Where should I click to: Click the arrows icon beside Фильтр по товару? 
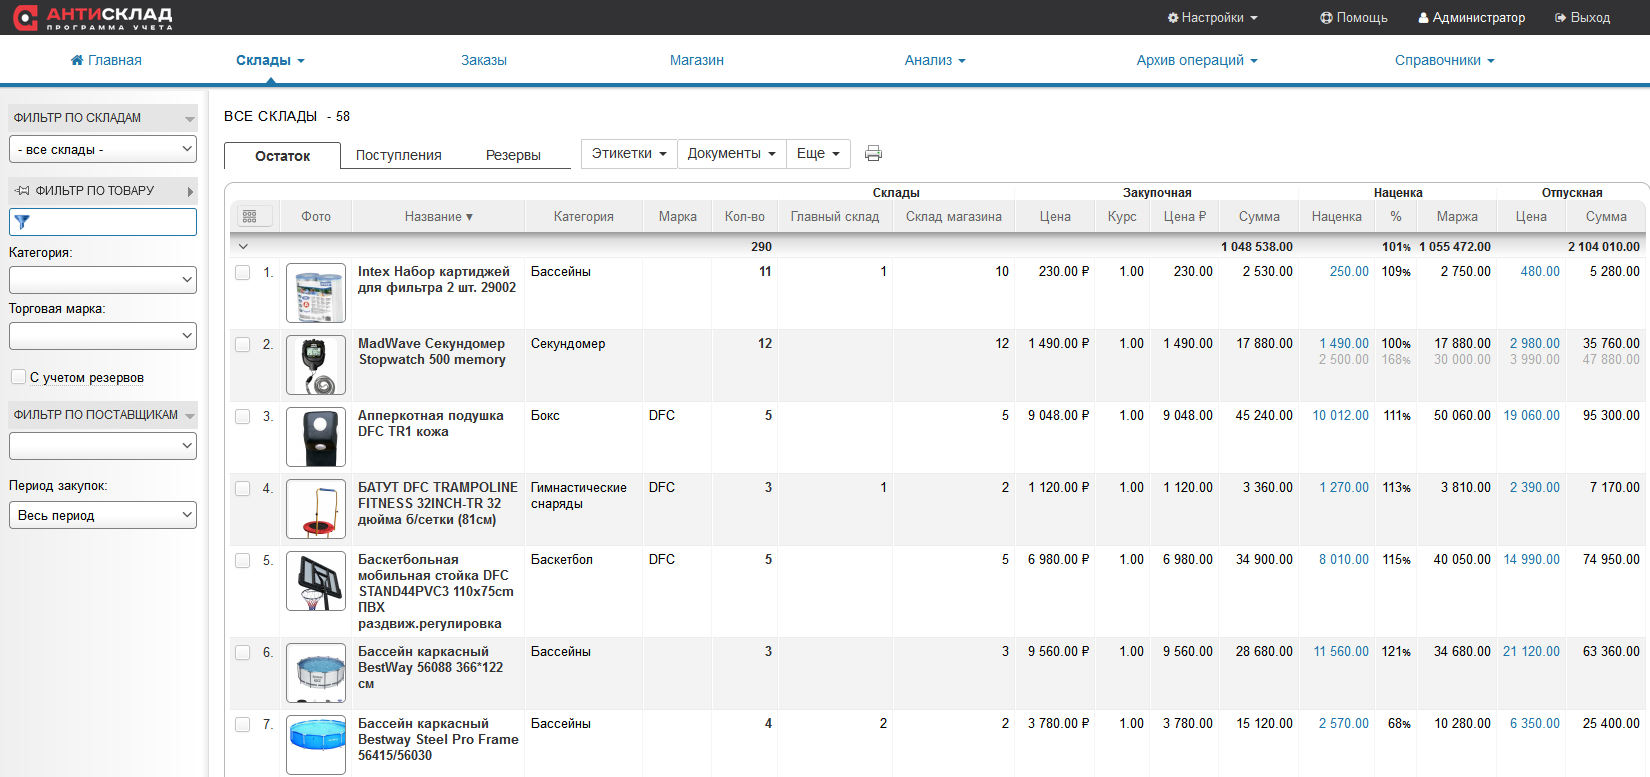pos(22,190)
